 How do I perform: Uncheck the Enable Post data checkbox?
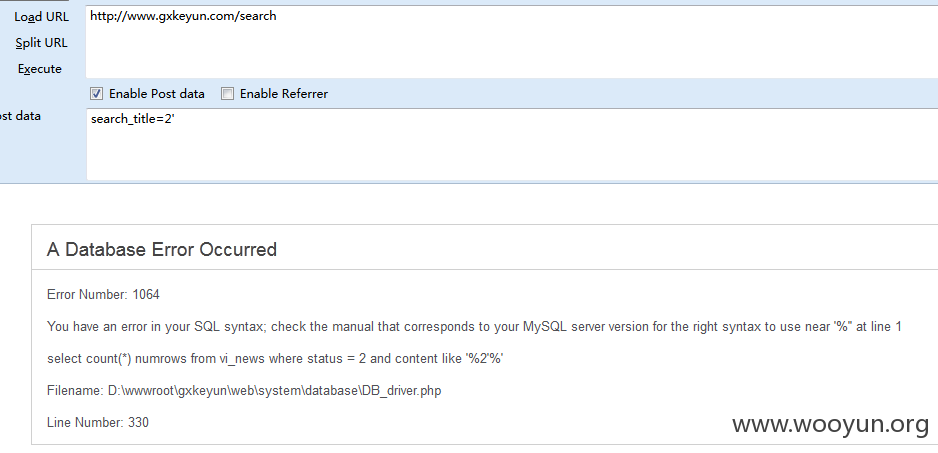pyautogui.click(x=96, y=93)
